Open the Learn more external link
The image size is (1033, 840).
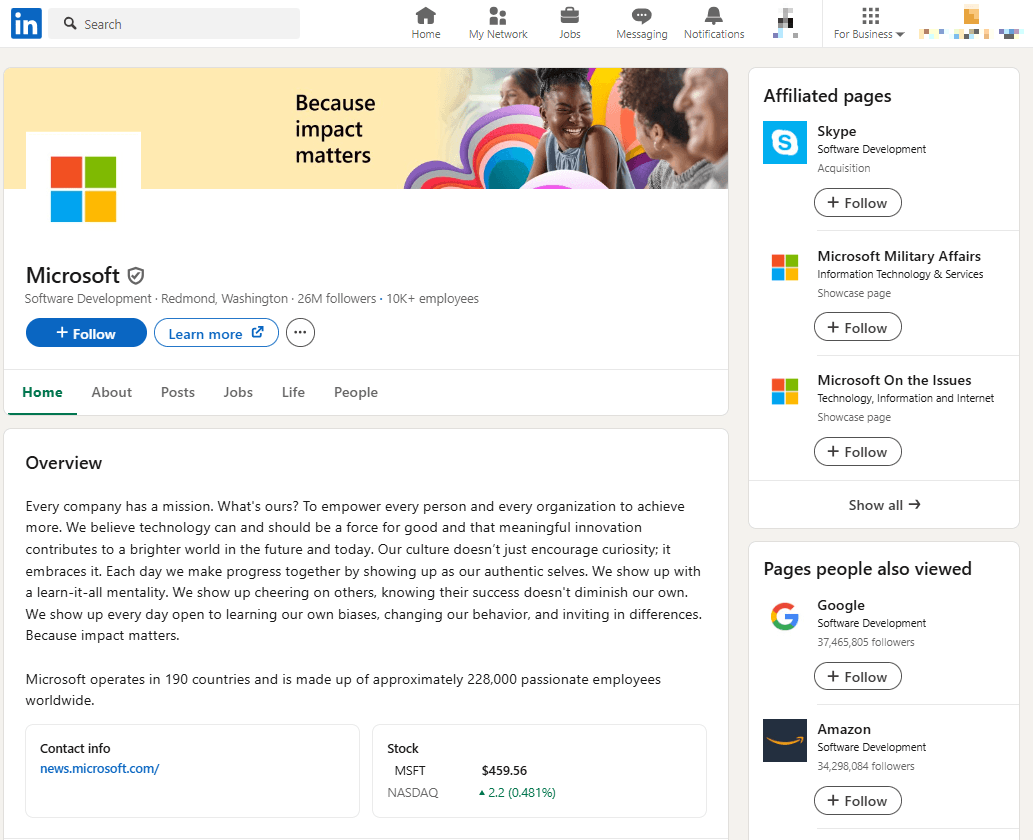pos(216,333)
